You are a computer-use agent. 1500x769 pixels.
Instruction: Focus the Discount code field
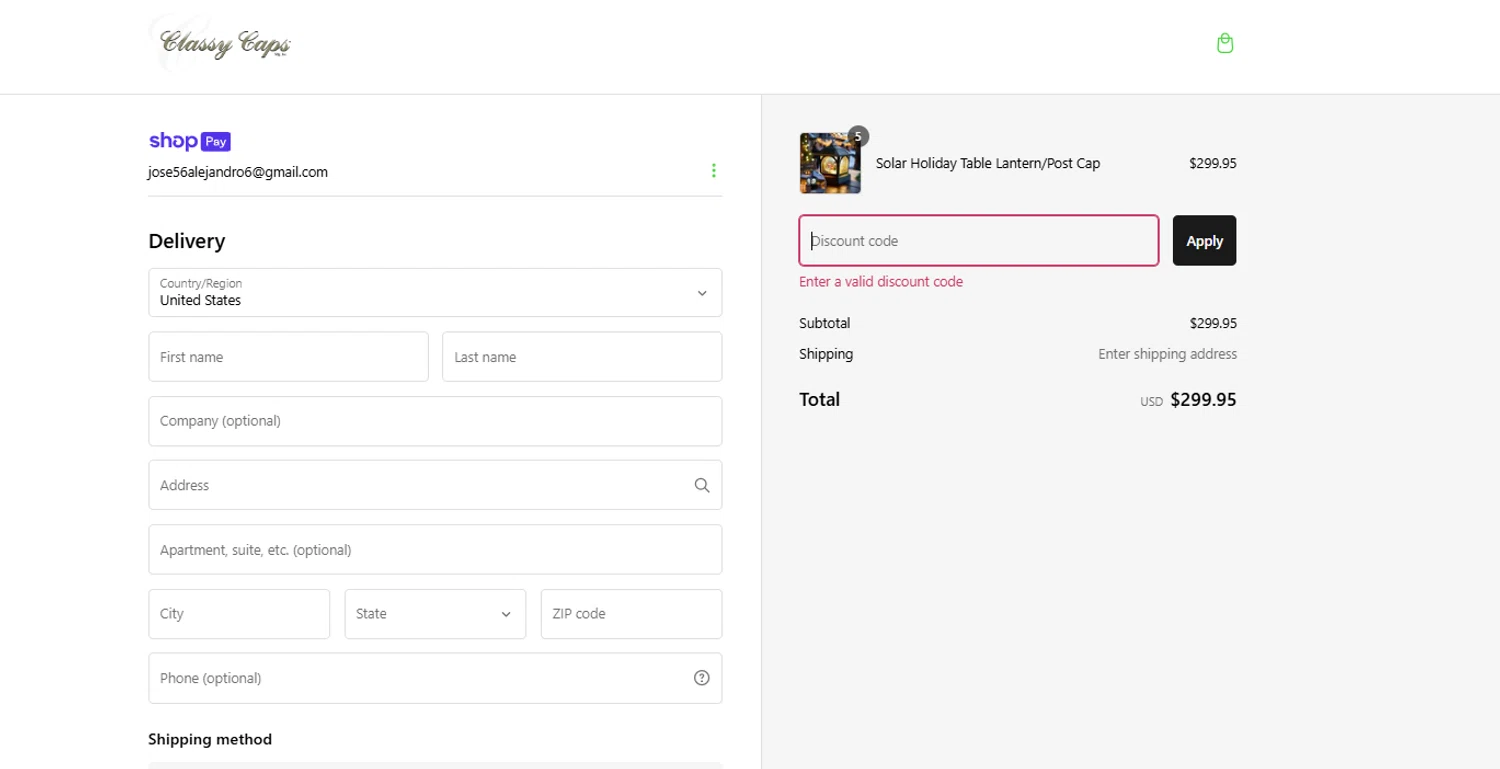click(978, 241)
